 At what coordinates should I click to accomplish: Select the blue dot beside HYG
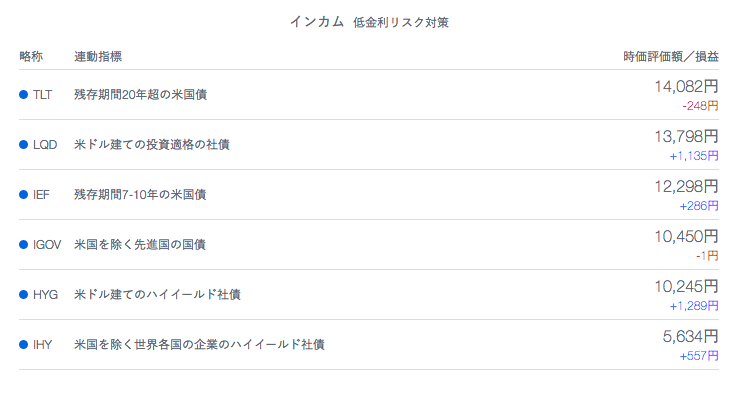(24, 295)
